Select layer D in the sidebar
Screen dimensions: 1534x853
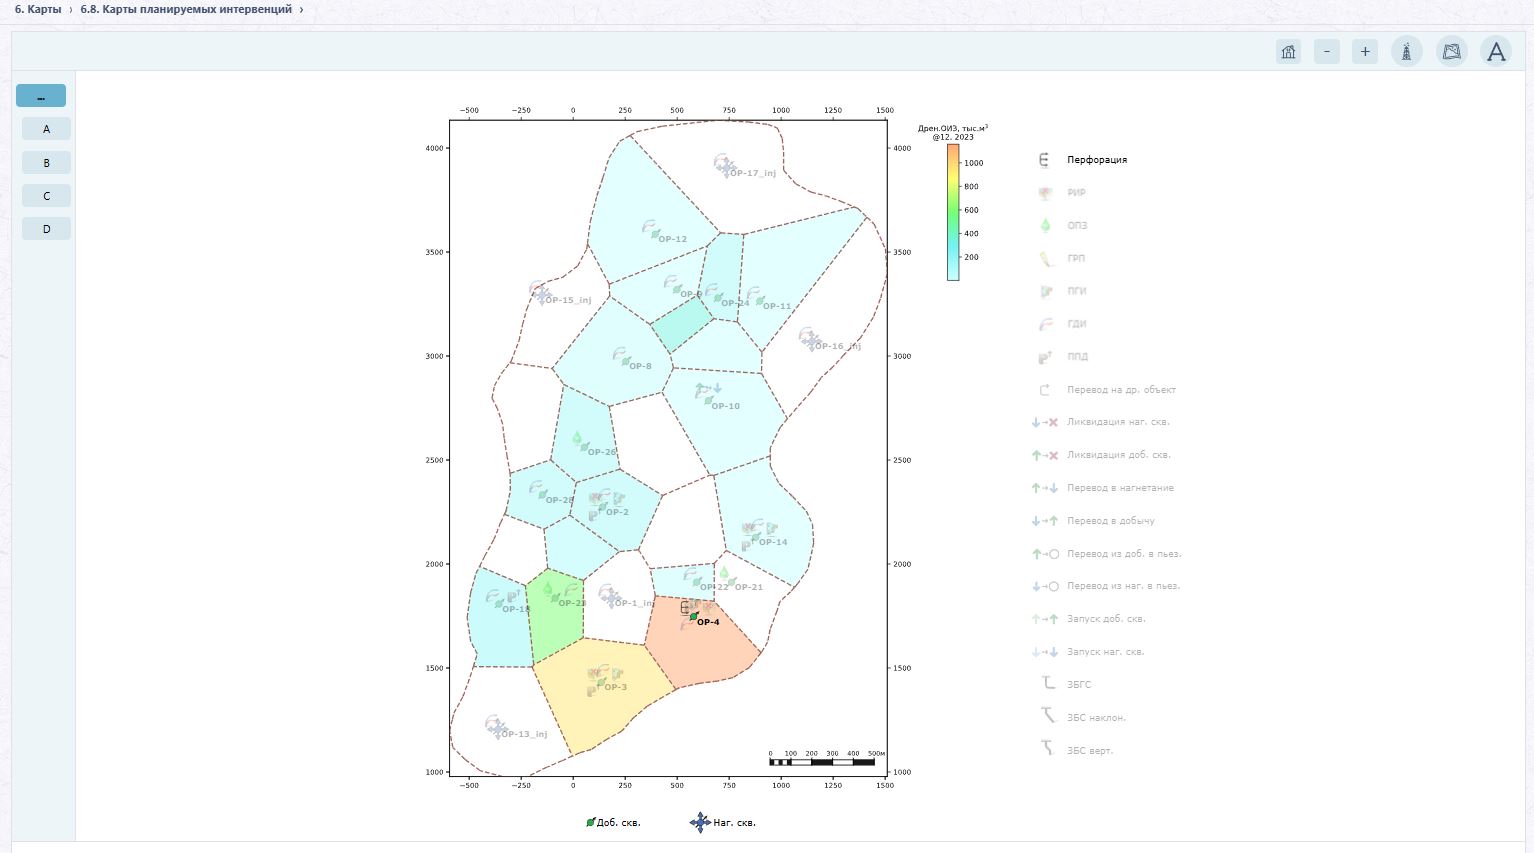pyautogui.click(x=46, y=229)
